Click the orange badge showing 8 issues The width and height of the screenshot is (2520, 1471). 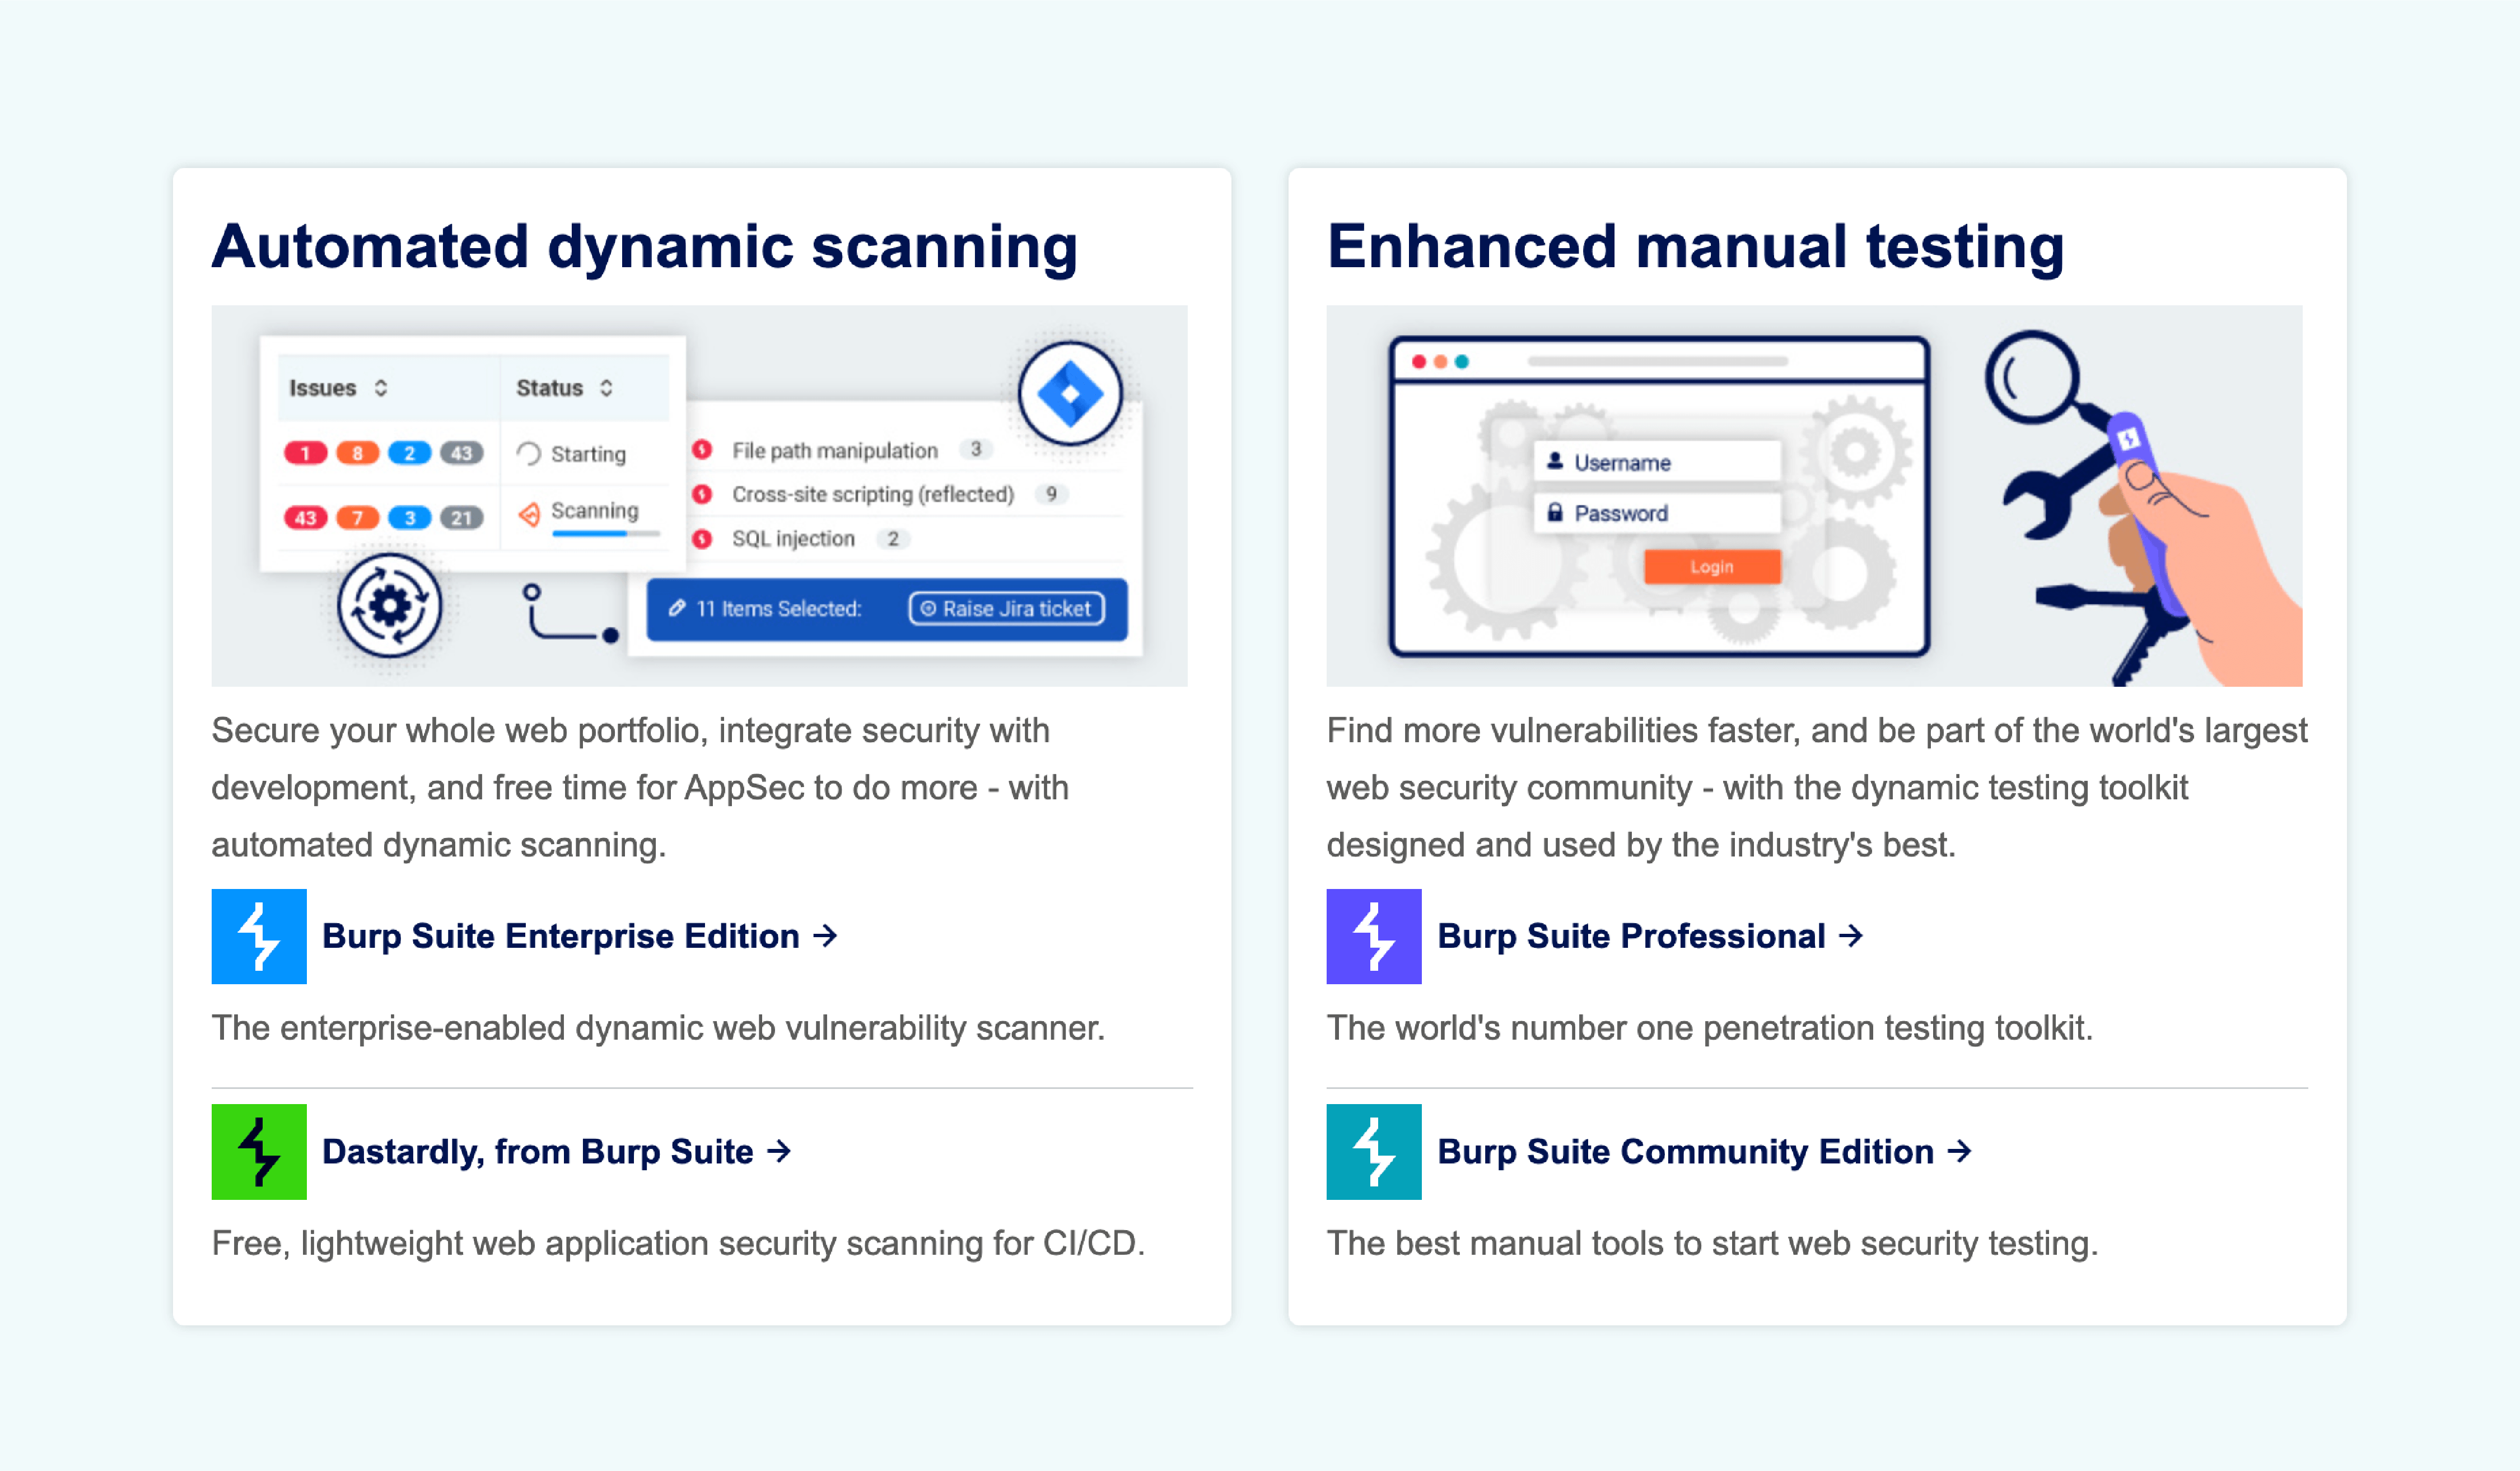(x=357, y=453)
